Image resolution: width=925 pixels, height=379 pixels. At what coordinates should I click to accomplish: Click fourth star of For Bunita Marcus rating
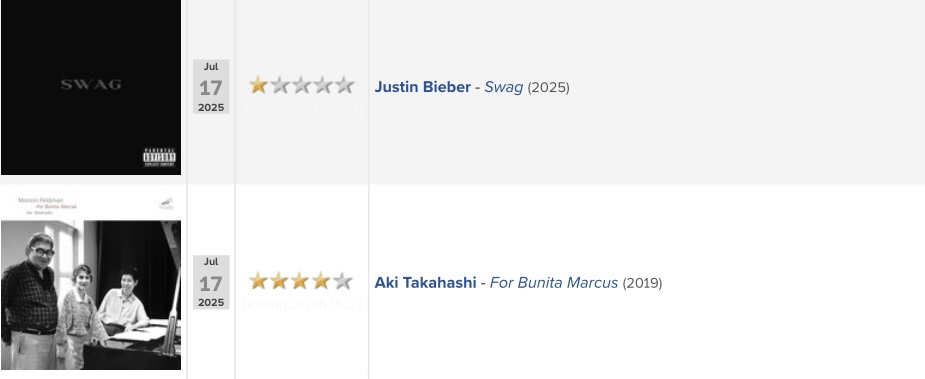click(x=321, y=280)
